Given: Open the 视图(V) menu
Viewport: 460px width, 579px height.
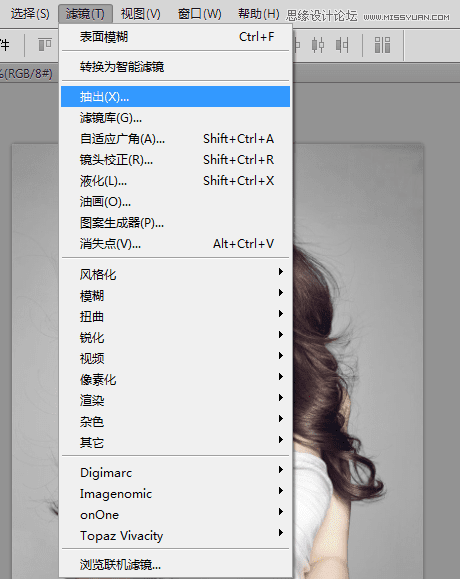Looking at the screenshot, I should [x=141, y=14].
